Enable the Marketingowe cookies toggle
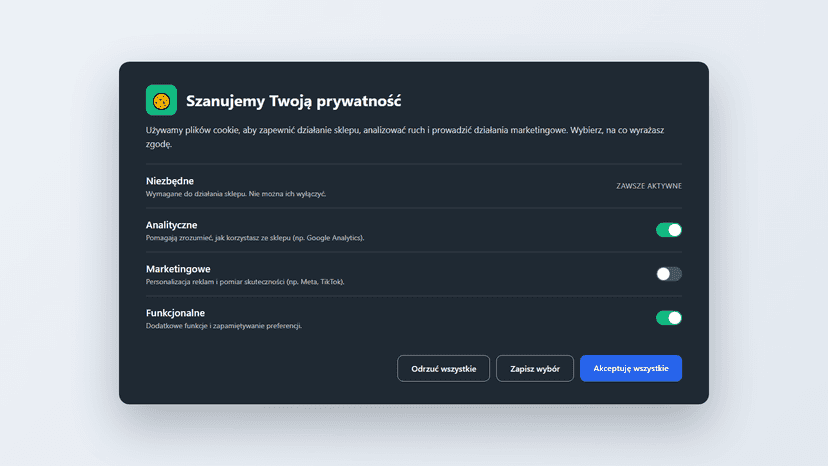This screenshot has height=466, width=828. tap(669, 274)
